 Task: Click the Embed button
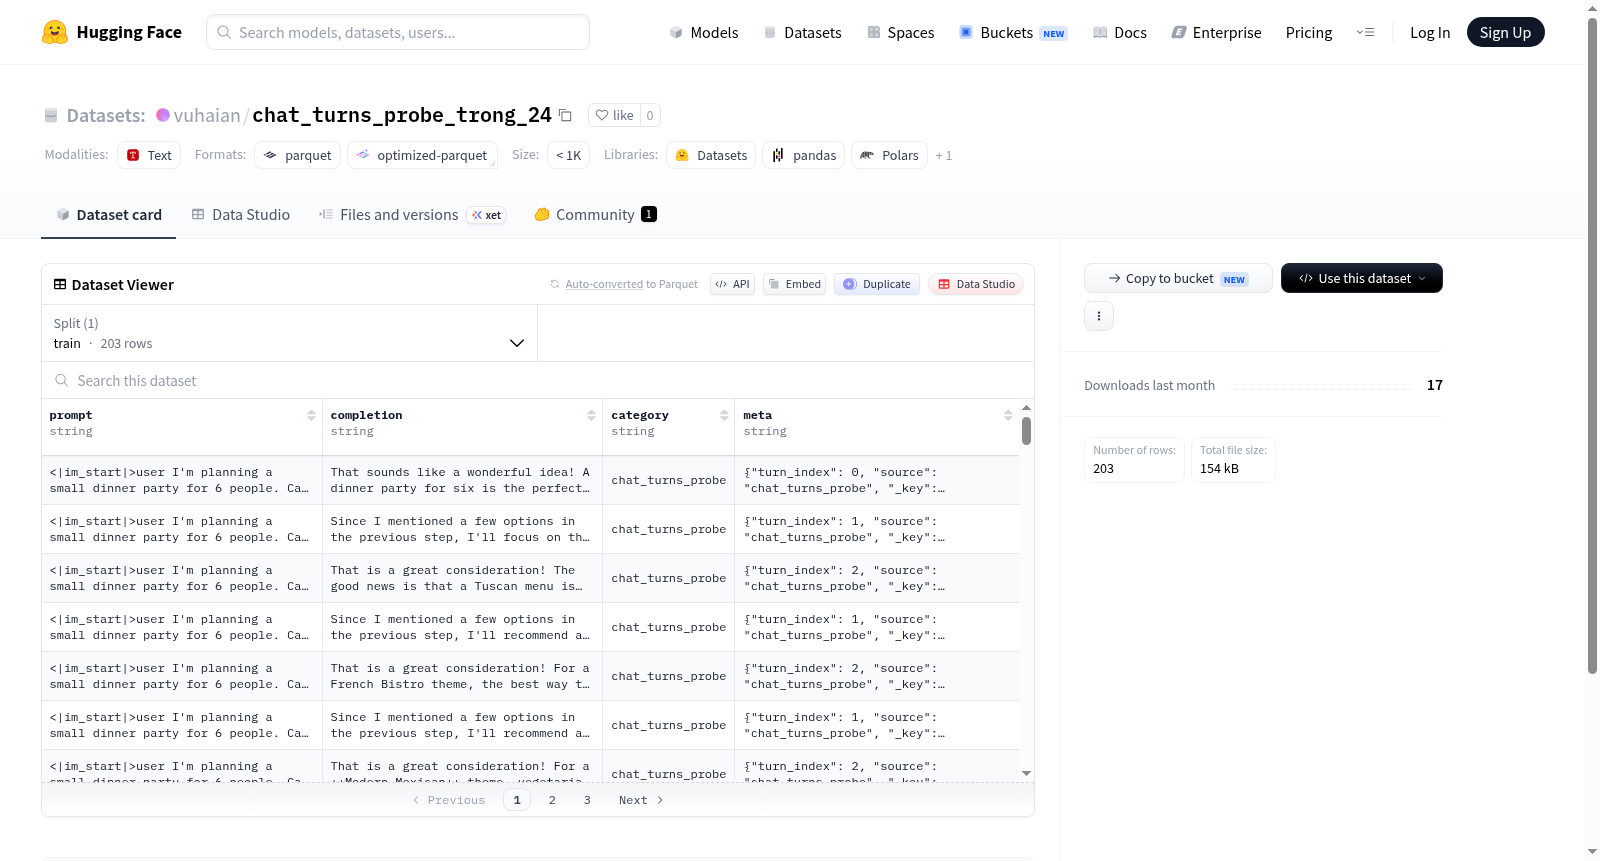(x=794, y=284)
